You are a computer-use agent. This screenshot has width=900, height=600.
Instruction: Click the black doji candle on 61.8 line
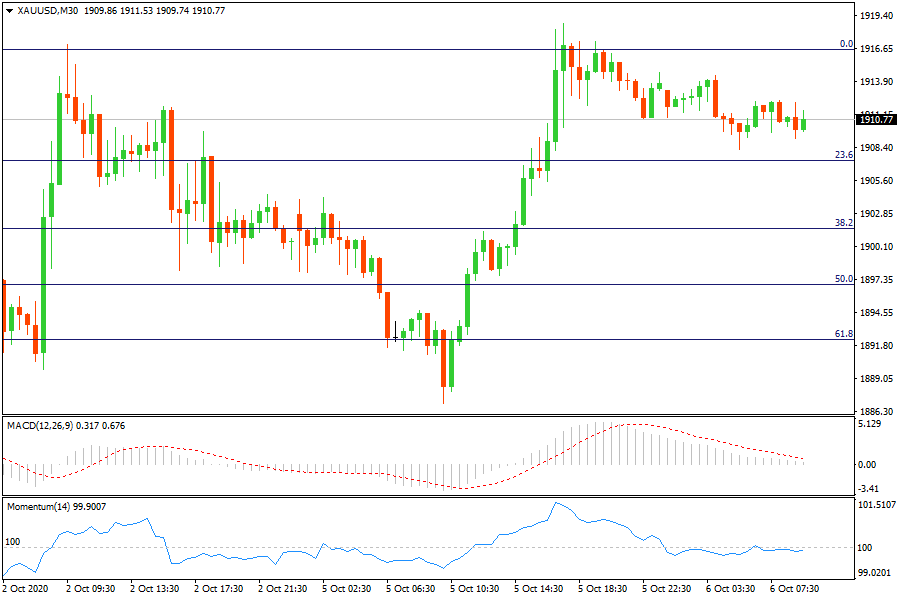point(396,338)
